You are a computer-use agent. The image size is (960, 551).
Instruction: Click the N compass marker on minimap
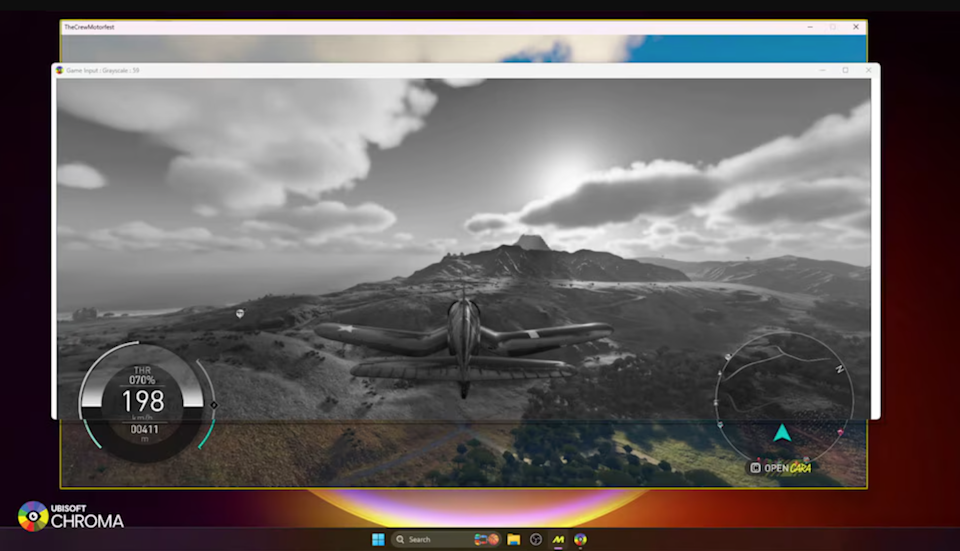(839, 369)
